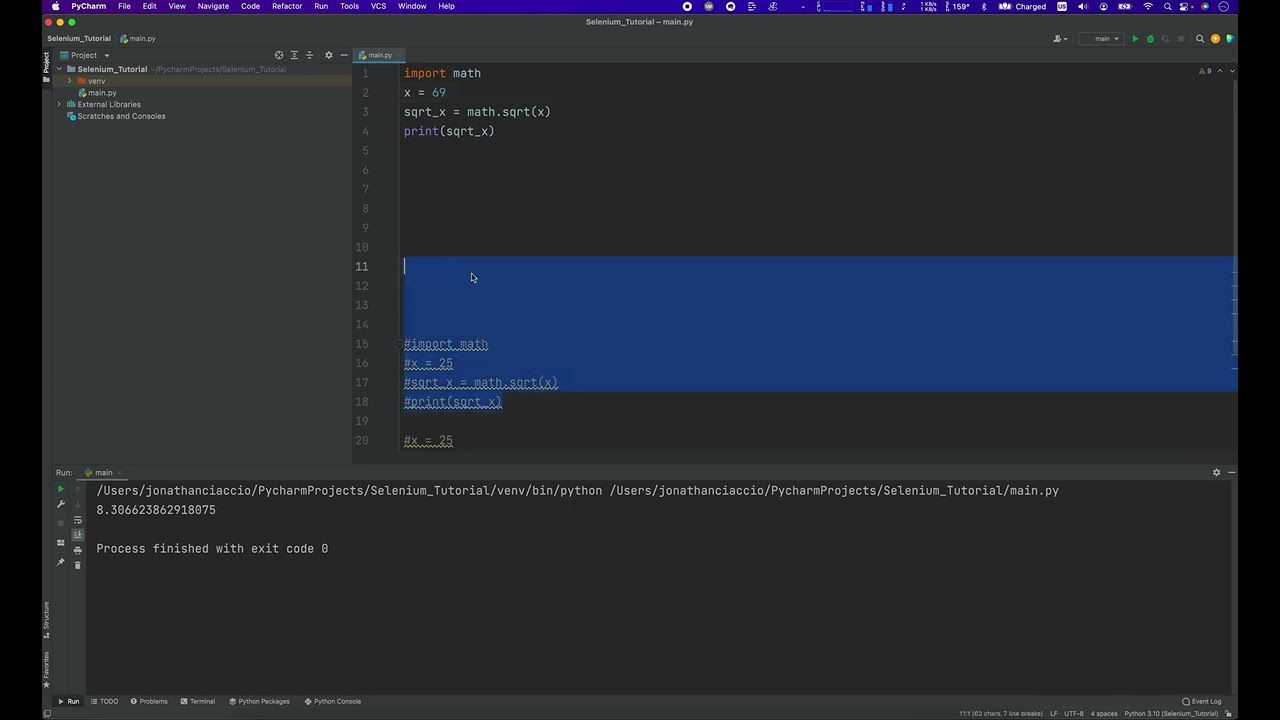This screenshot has width=1280, height=720.
Task: Open the Terminal tool window
Action: (x=197, y=701)
